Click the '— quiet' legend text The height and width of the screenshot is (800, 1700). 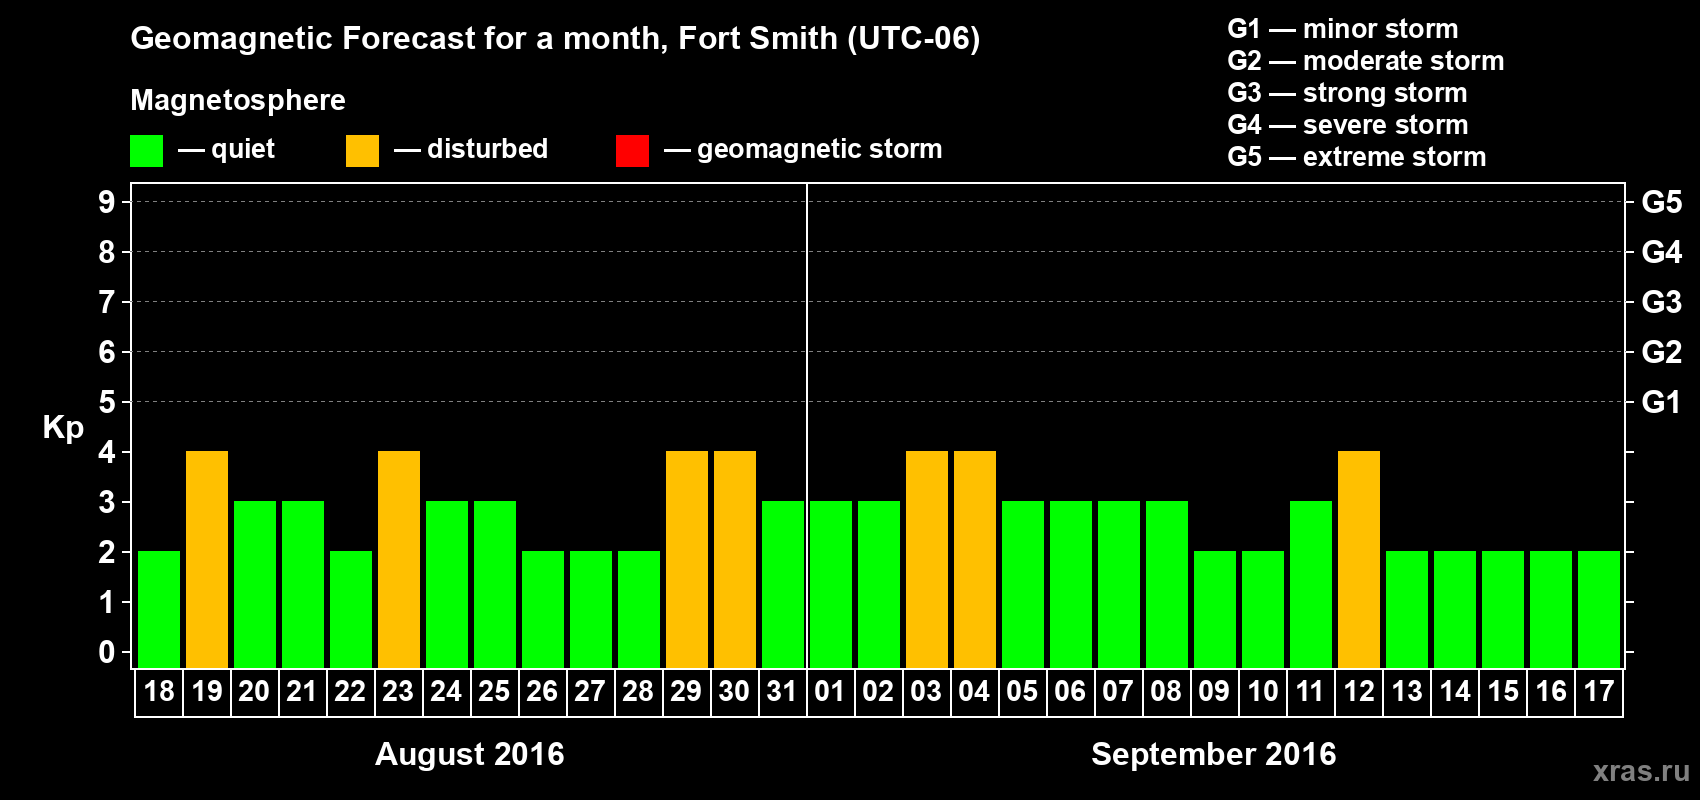[x=226, y=149]
